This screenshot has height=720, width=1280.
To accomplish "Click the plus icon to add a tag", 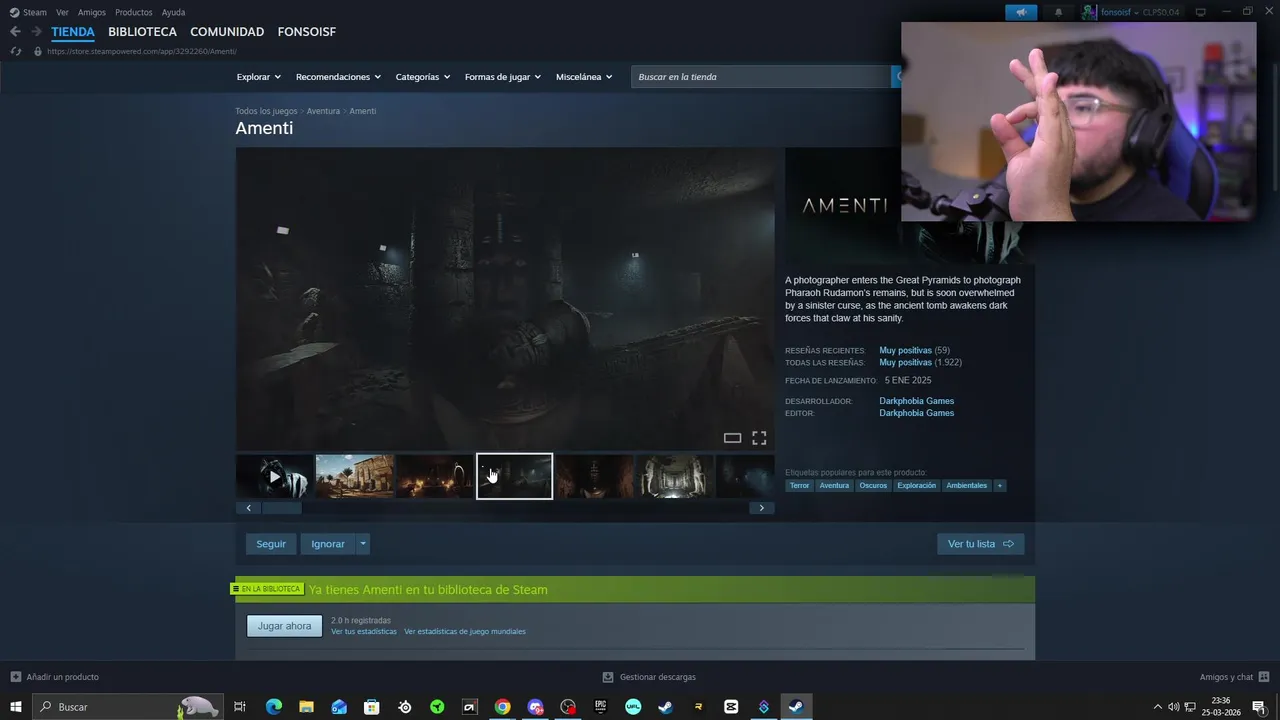I will pyautogui.click(x=999, y=485).
